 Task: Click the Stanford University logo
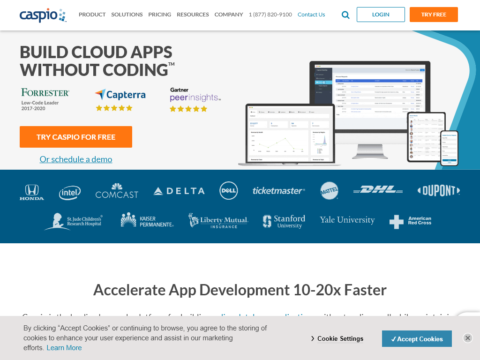tap(284, 221)
